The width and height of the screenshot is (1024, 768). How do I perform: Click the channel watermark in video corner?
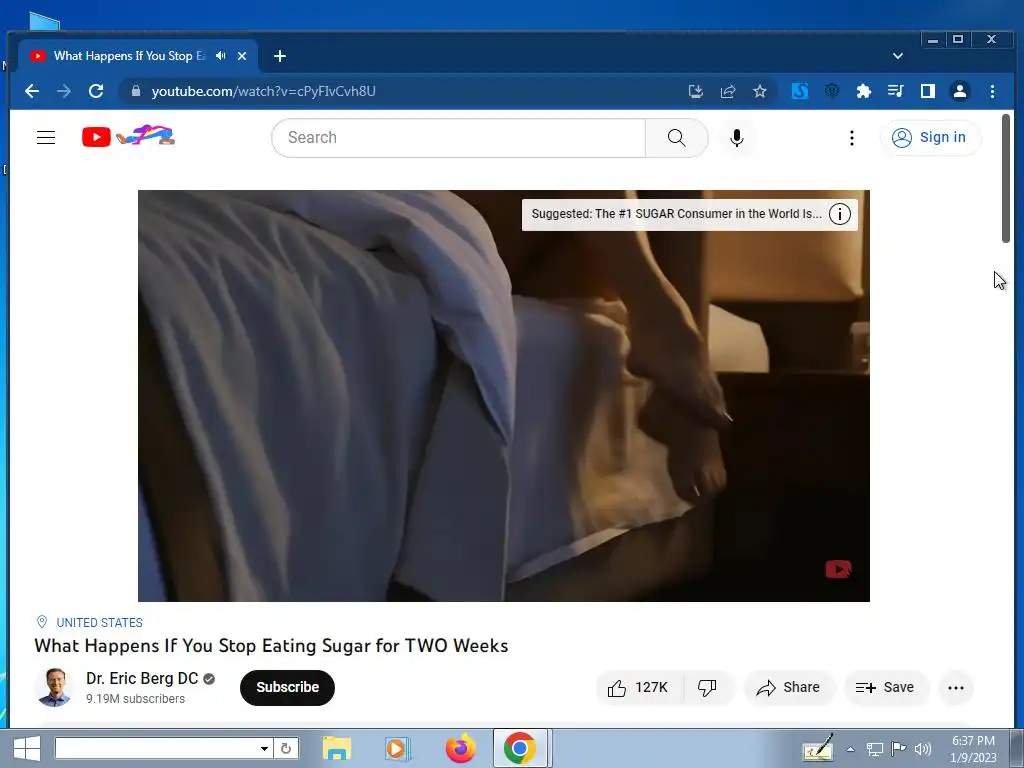point(838,569)
